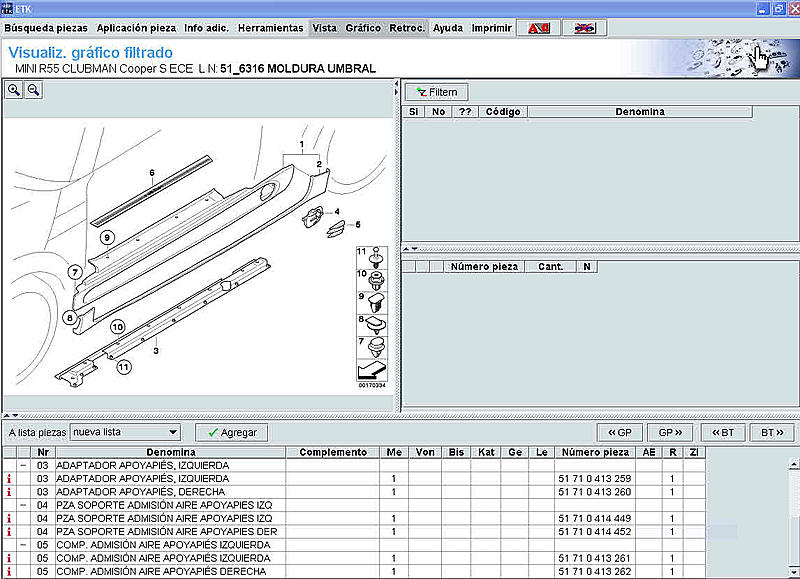The width and height of the screenshot is (800, 579).
Task: Click the arrow icon below diagram legend
Action: point(372,370)
